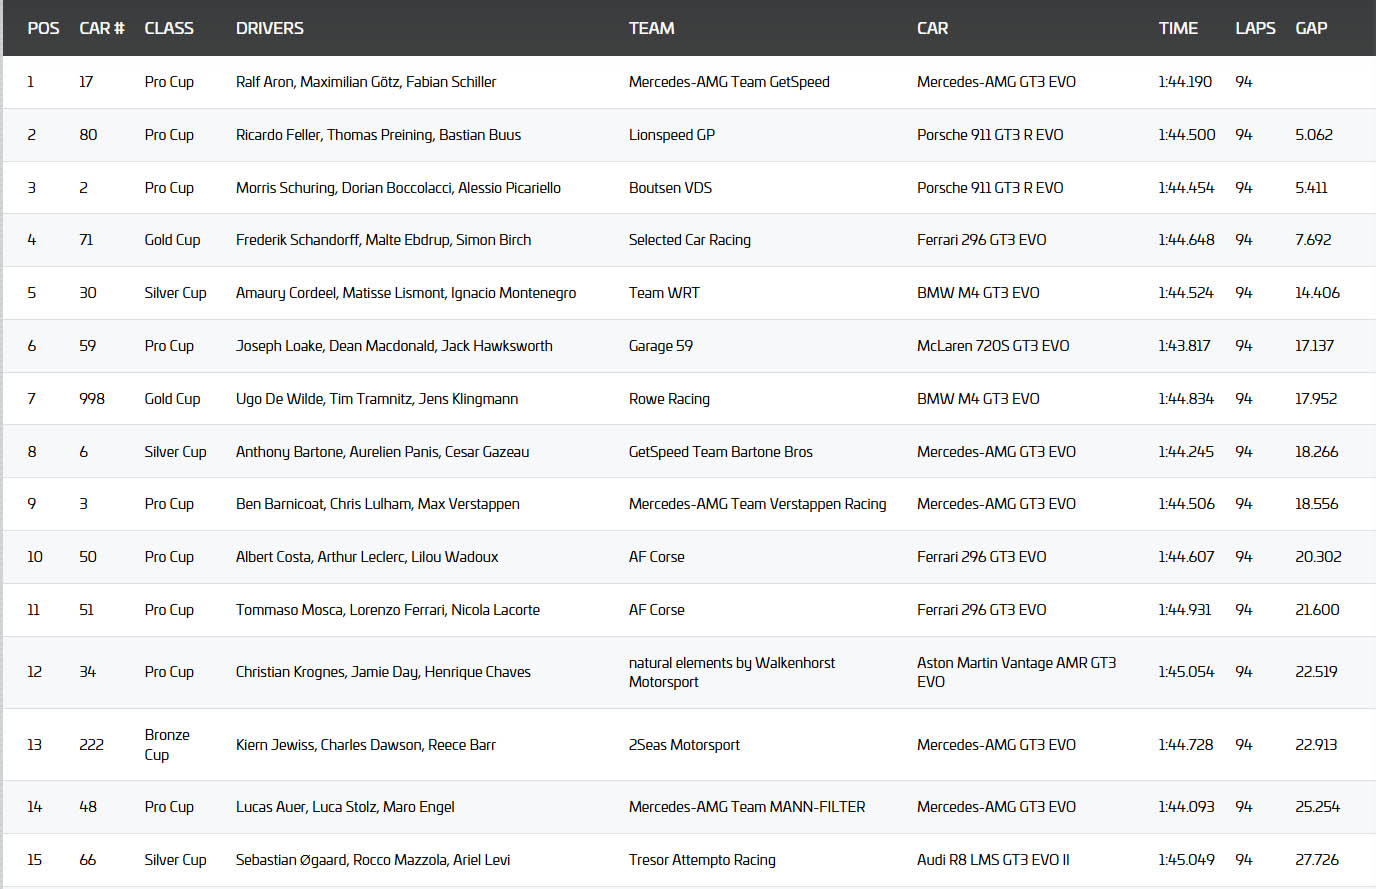The height and width of the screenshot is (889, 1376).
Task: Click the CAR column header
Action: click(x=932, y=28)
